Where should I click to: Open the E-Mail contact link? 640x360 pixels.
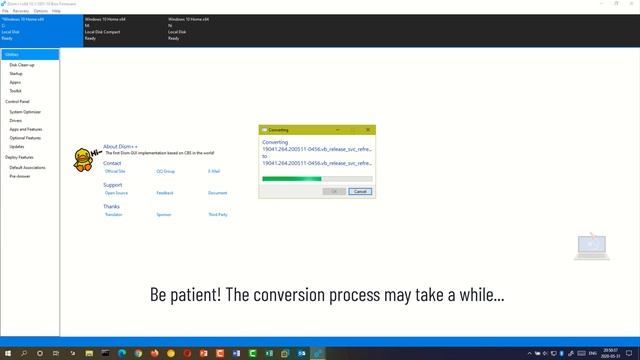(214, 171)
